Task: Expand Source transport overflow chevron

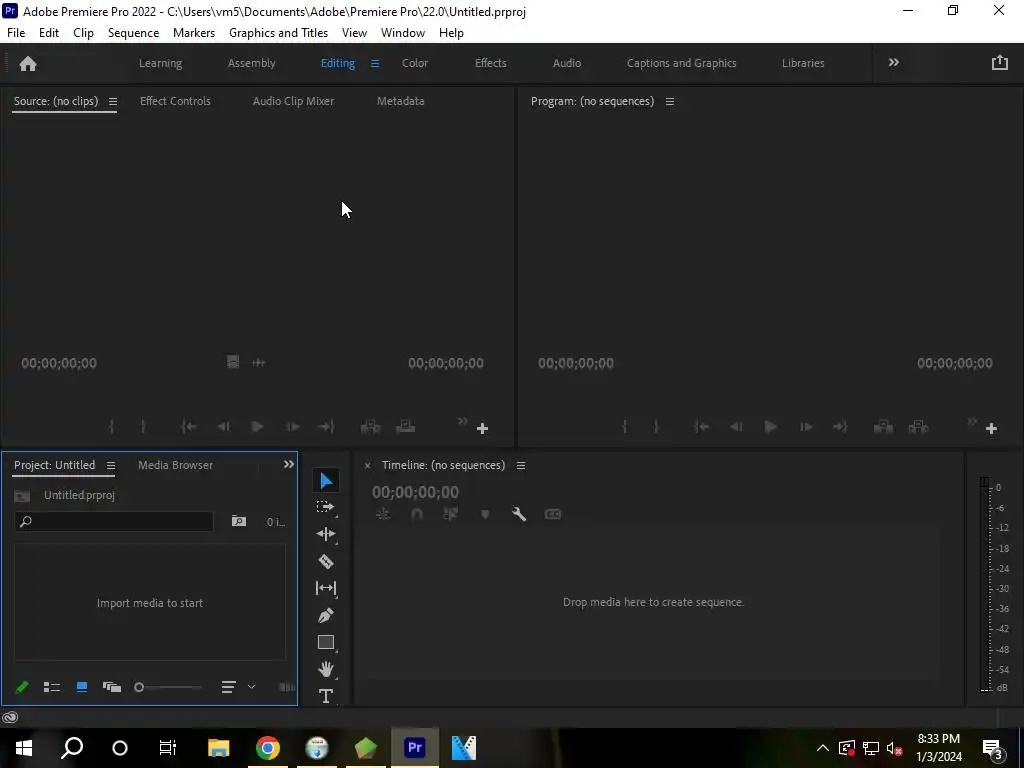Action: 462,421
